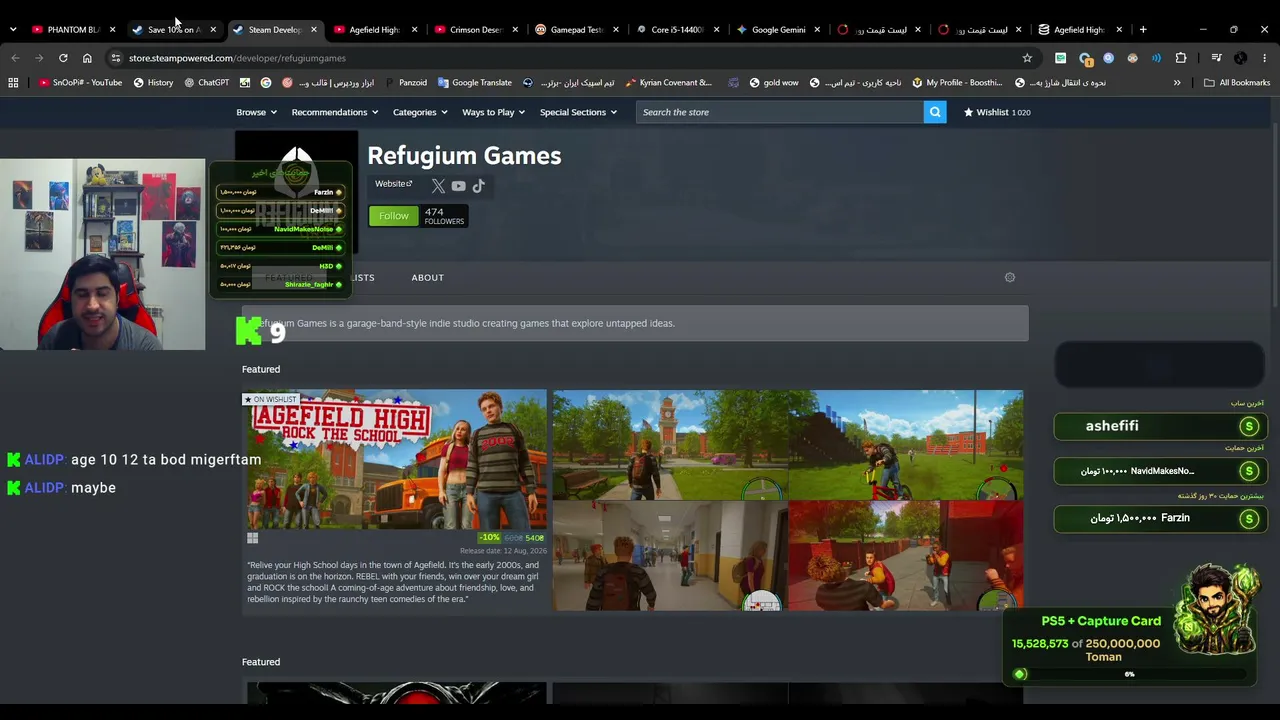Open the Refugium Games YouTube channel icon
This screenshot has width=1280, height=720.
(458, 186)
